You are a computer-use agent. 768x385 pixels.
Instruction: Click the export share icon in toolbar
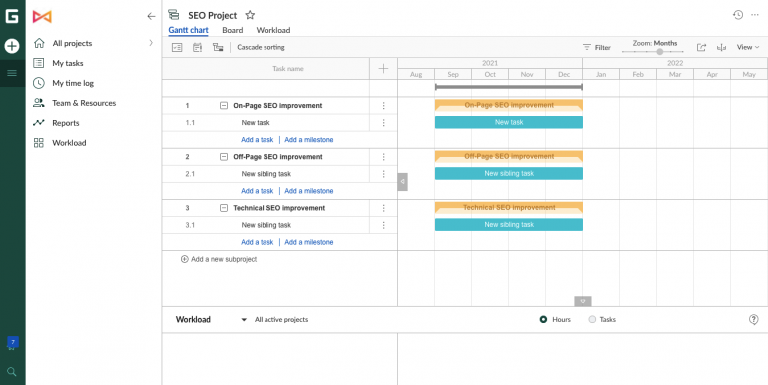tap(701, 48)
